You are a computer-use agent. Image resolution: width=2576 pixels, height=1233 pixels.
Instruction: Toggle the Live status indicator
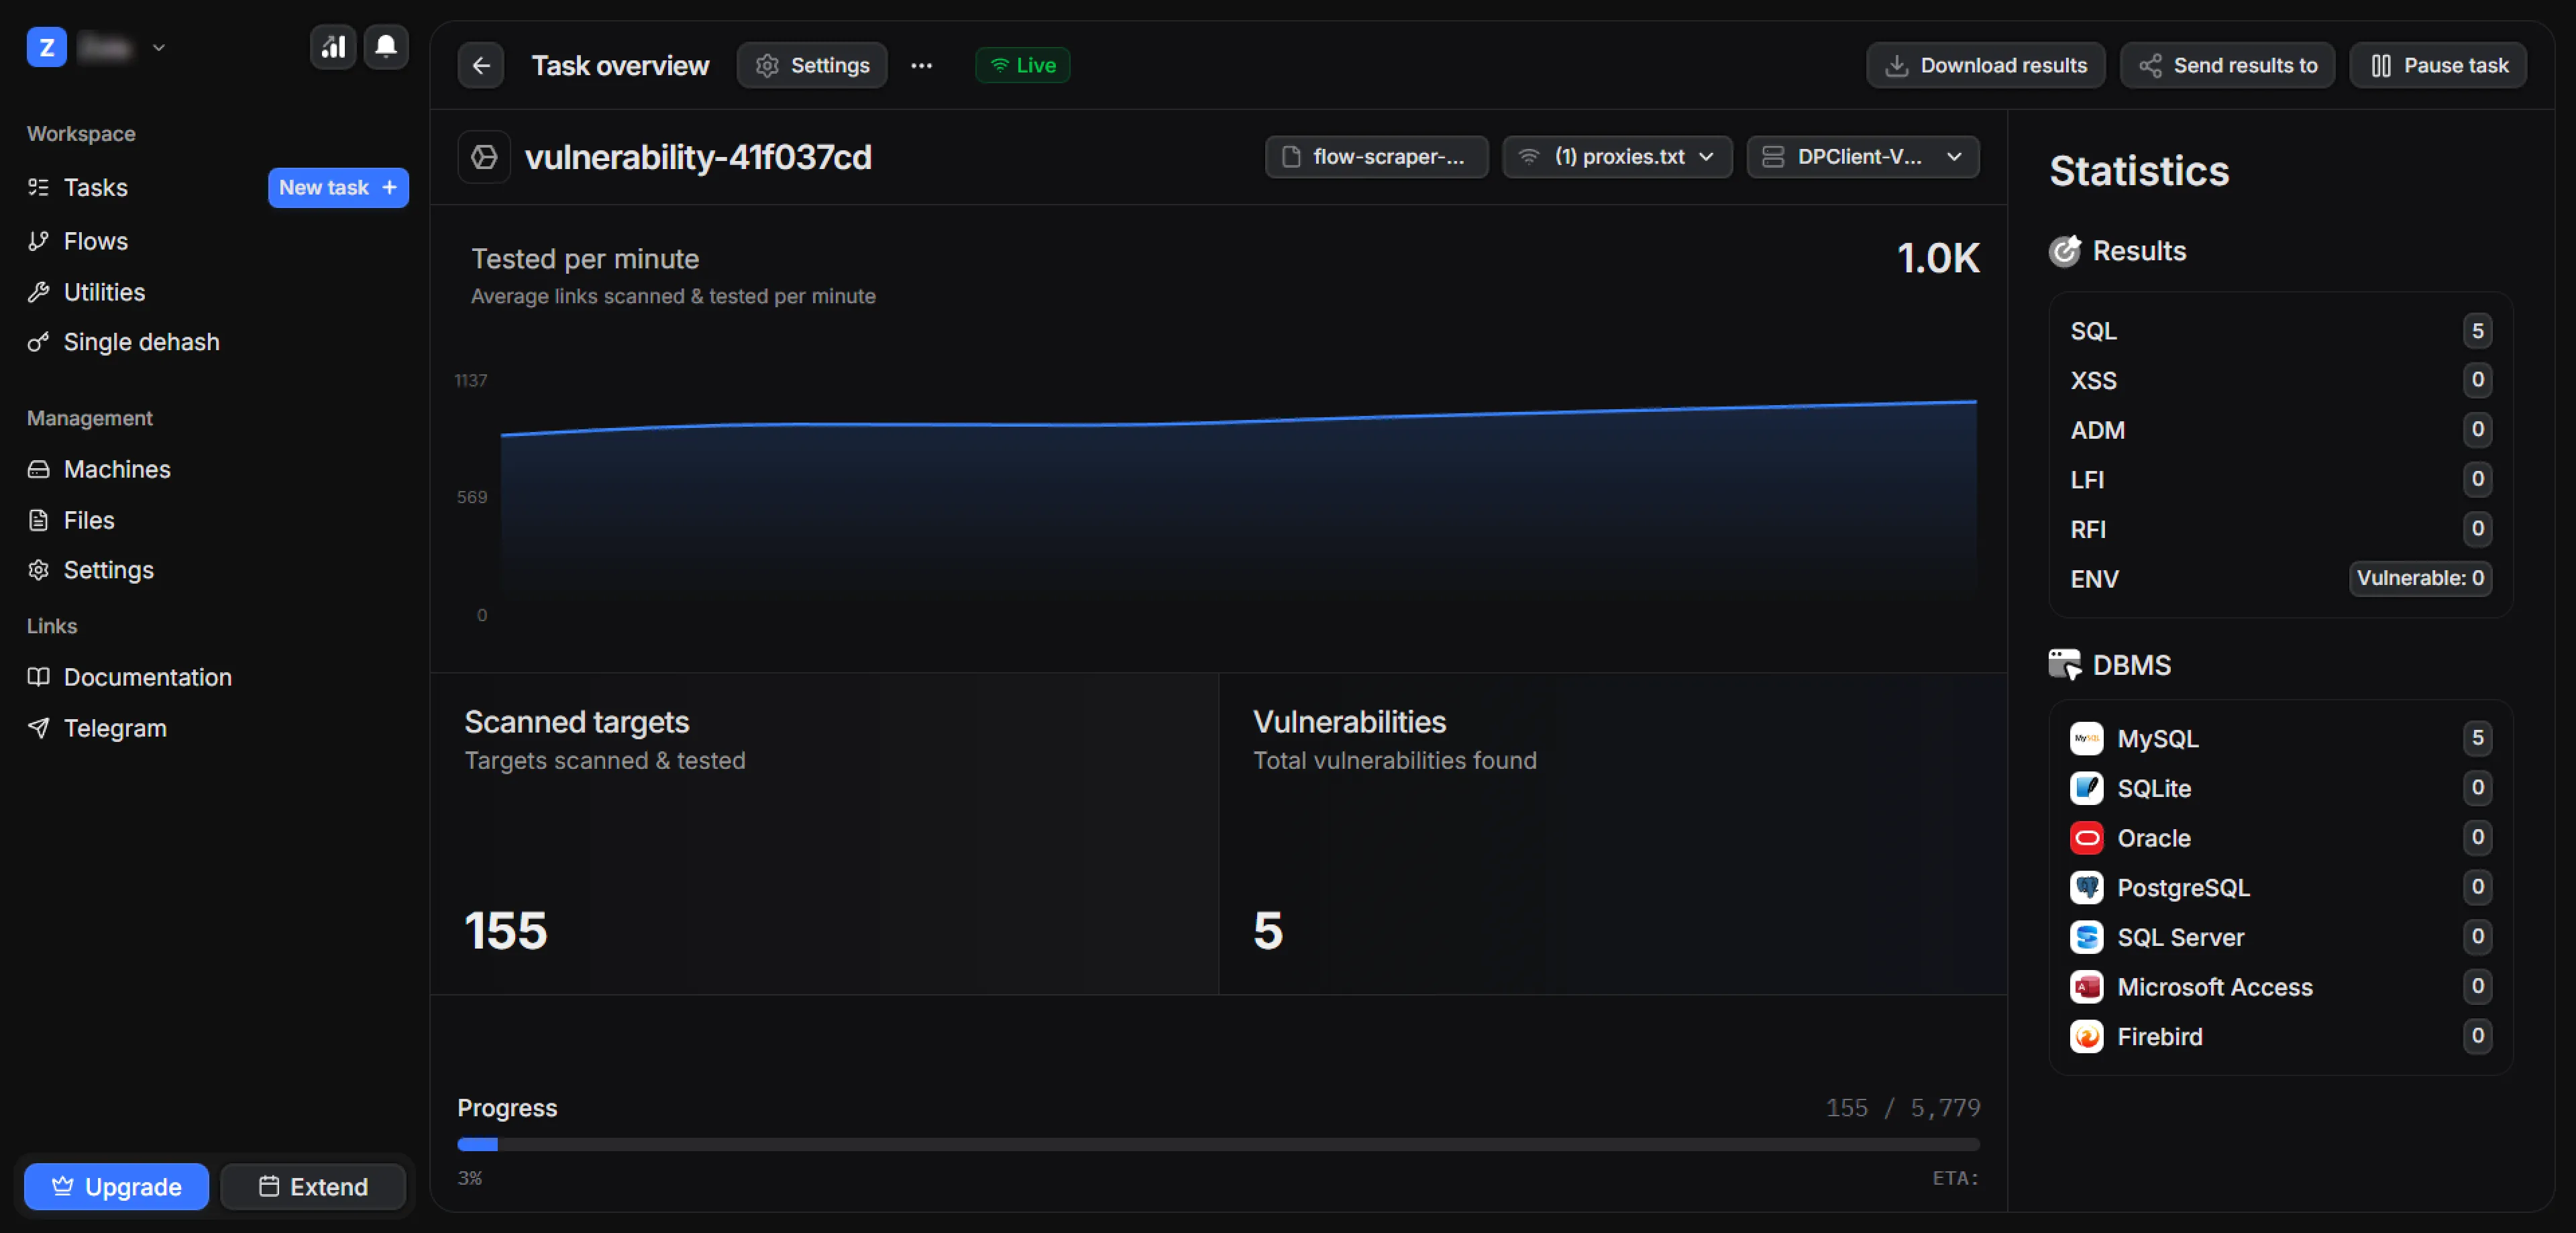click(x=1022, y=66)
